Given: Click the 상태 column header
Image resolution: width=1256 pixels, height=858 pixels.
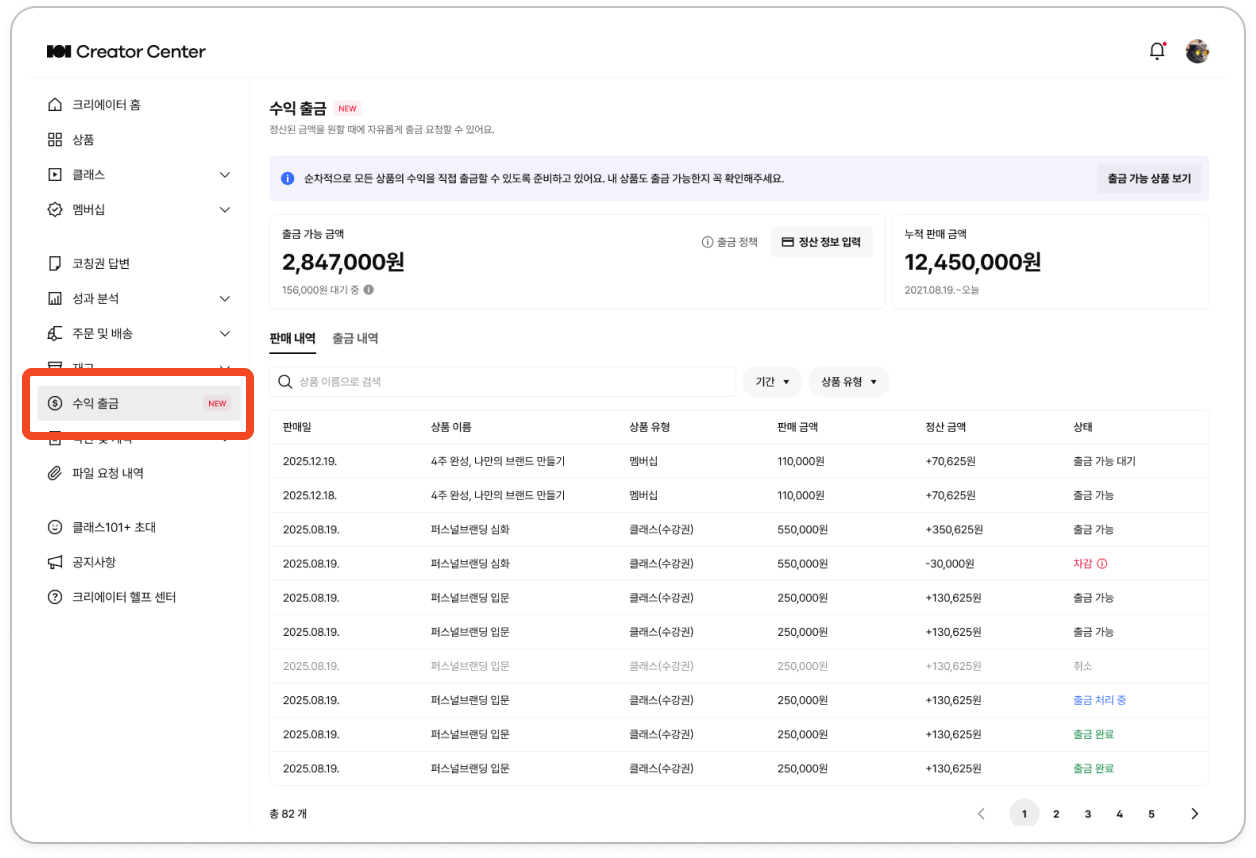Looking at the screenshot, I should pos(1083,427).
